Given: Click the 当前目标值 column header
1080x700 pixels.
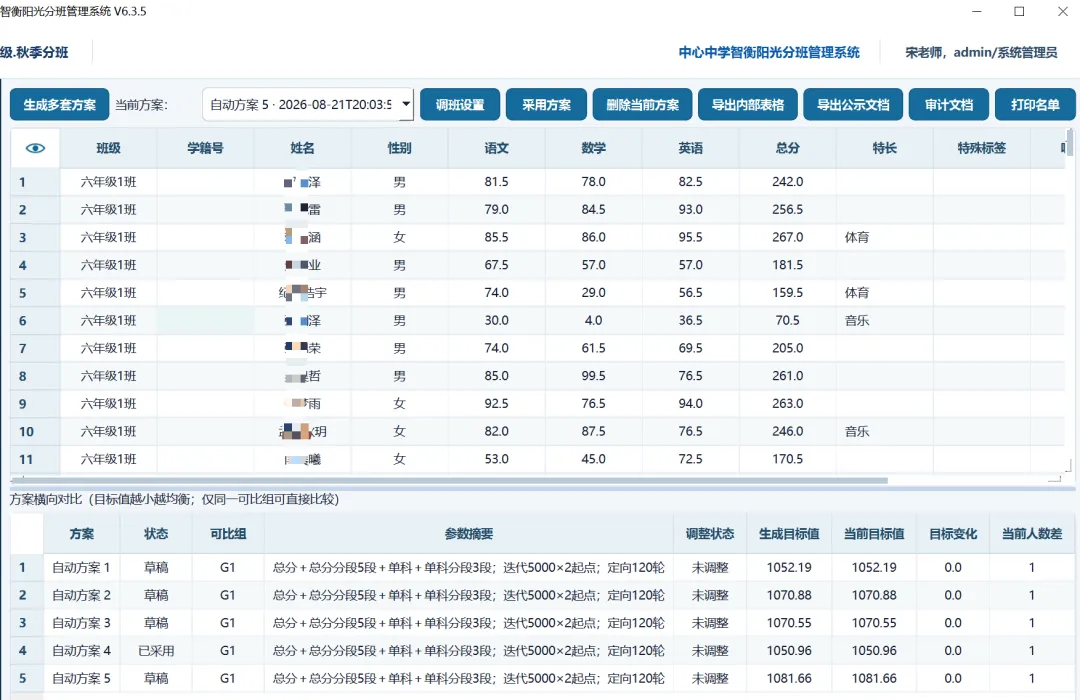Looking at the screenshot, I should point(874,534).
